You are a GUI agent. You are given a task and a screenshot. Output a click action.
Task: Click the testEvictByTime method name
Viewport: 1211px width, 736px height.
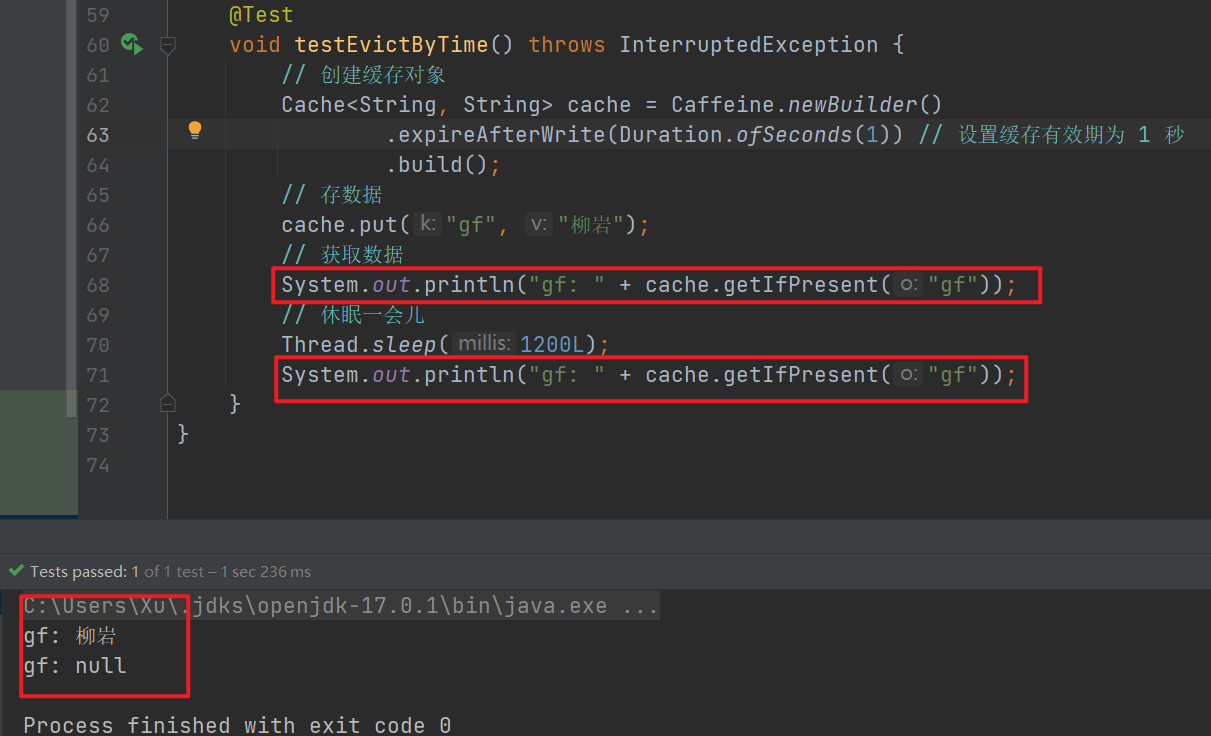click(x=404, y=45)
